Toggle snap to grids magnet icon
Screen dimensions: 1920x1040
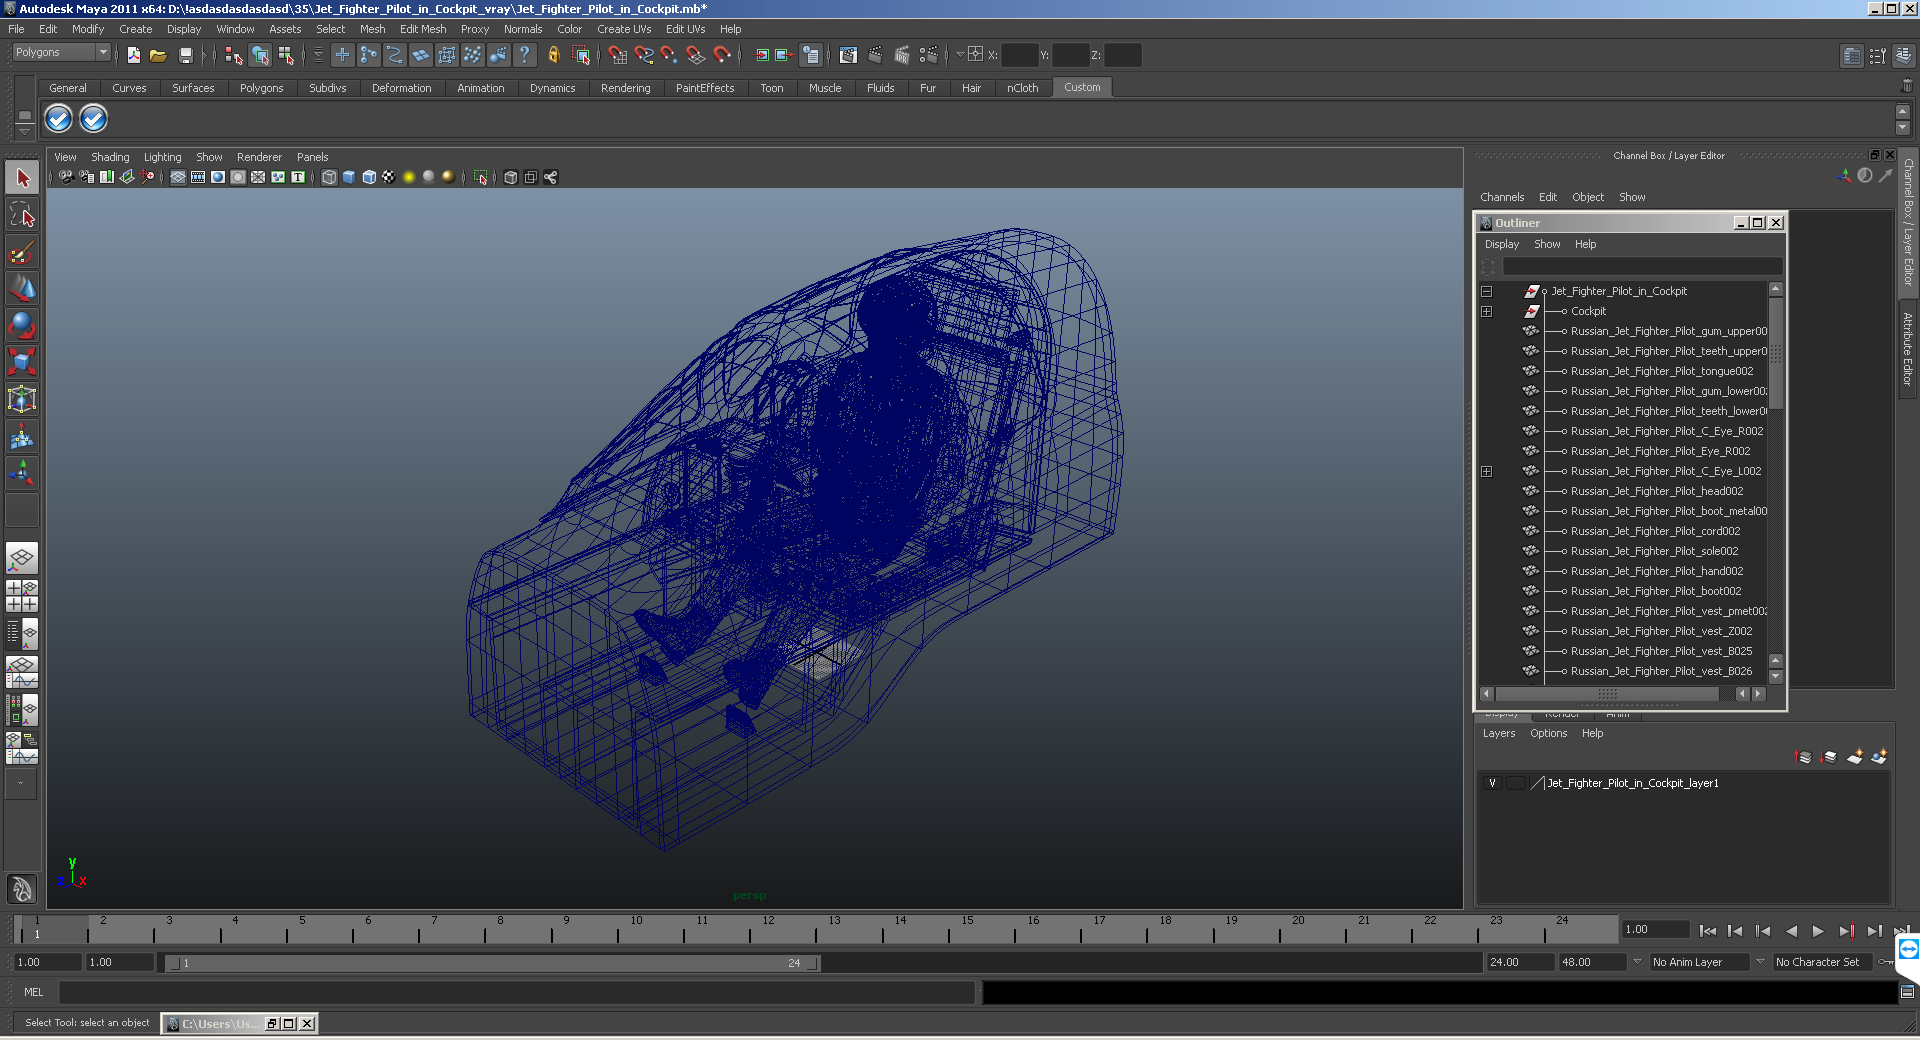617,56
